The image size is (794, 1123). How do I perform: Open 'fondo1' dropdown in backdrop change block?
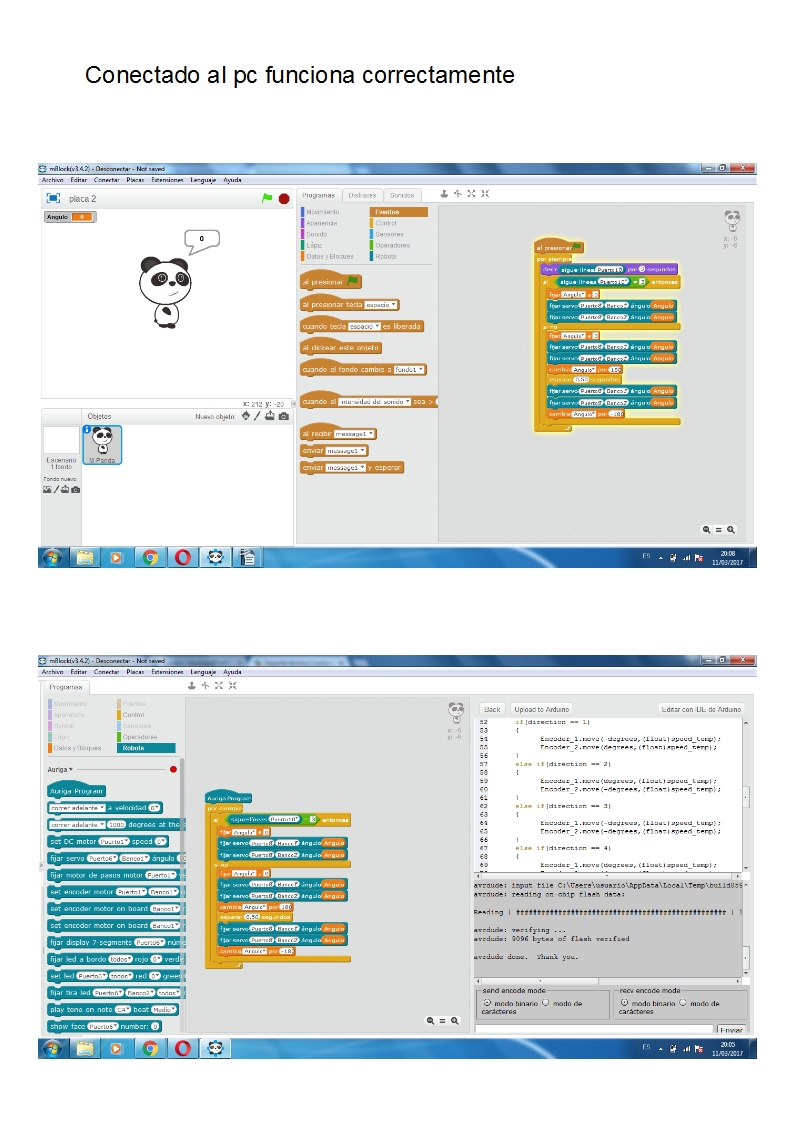coord(409,370)
